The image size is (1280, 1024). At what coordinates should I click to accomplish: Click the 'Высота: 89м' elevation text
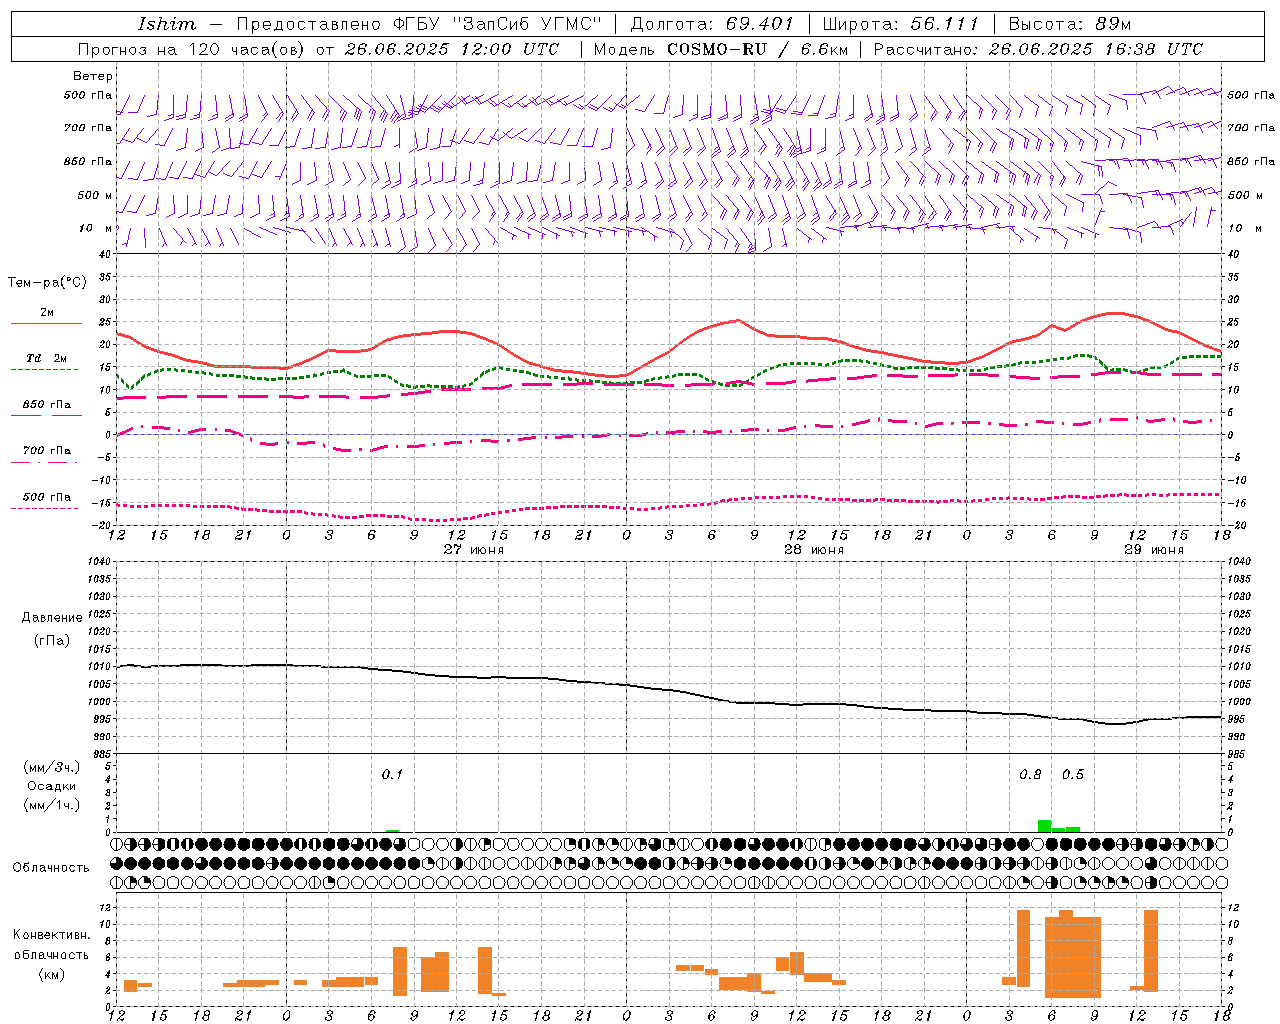[1070, 24]
